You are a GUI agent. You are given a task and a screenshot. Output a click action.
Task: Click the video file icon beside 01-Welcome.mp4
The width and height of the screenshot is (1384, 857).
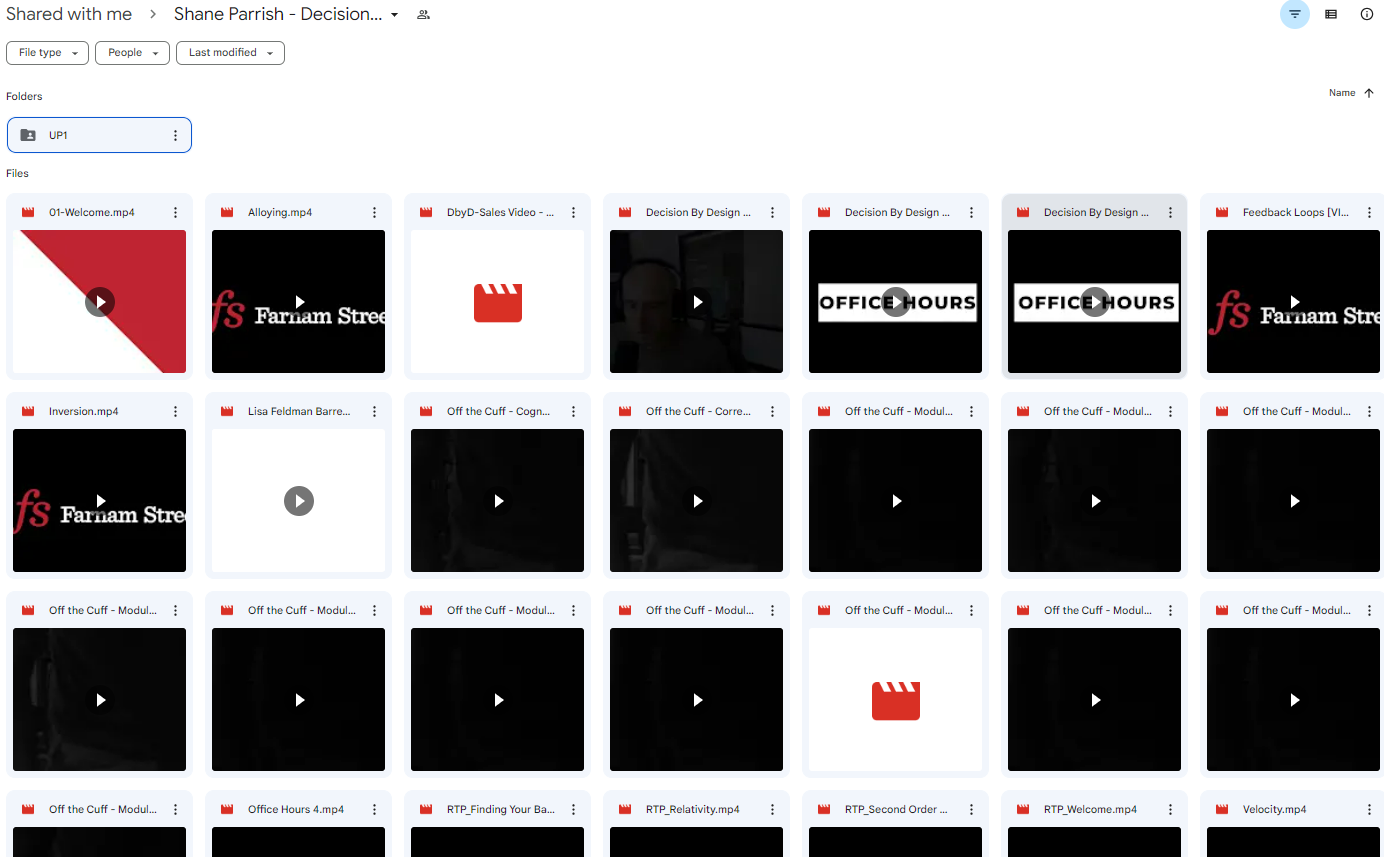(x=28, y=213)
